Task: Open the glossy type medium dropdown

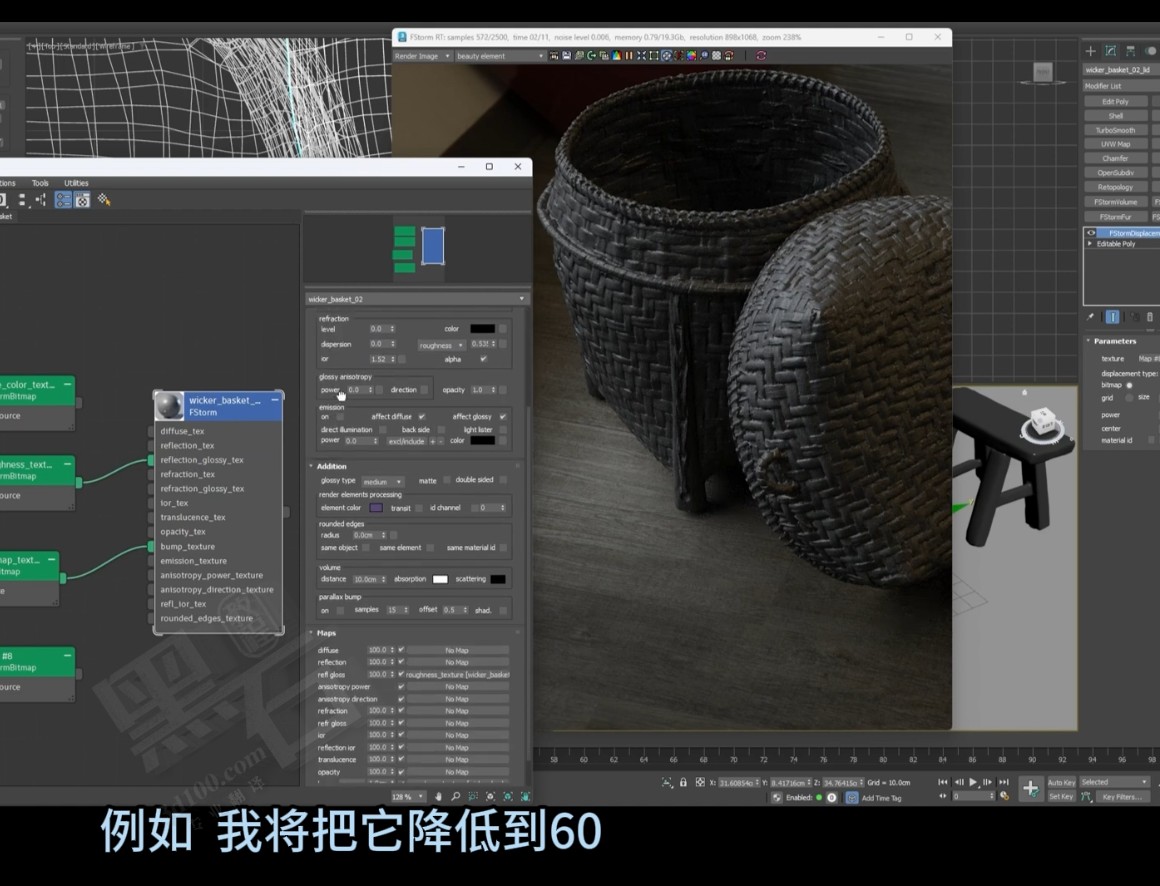Action: [x=382, y=481]
